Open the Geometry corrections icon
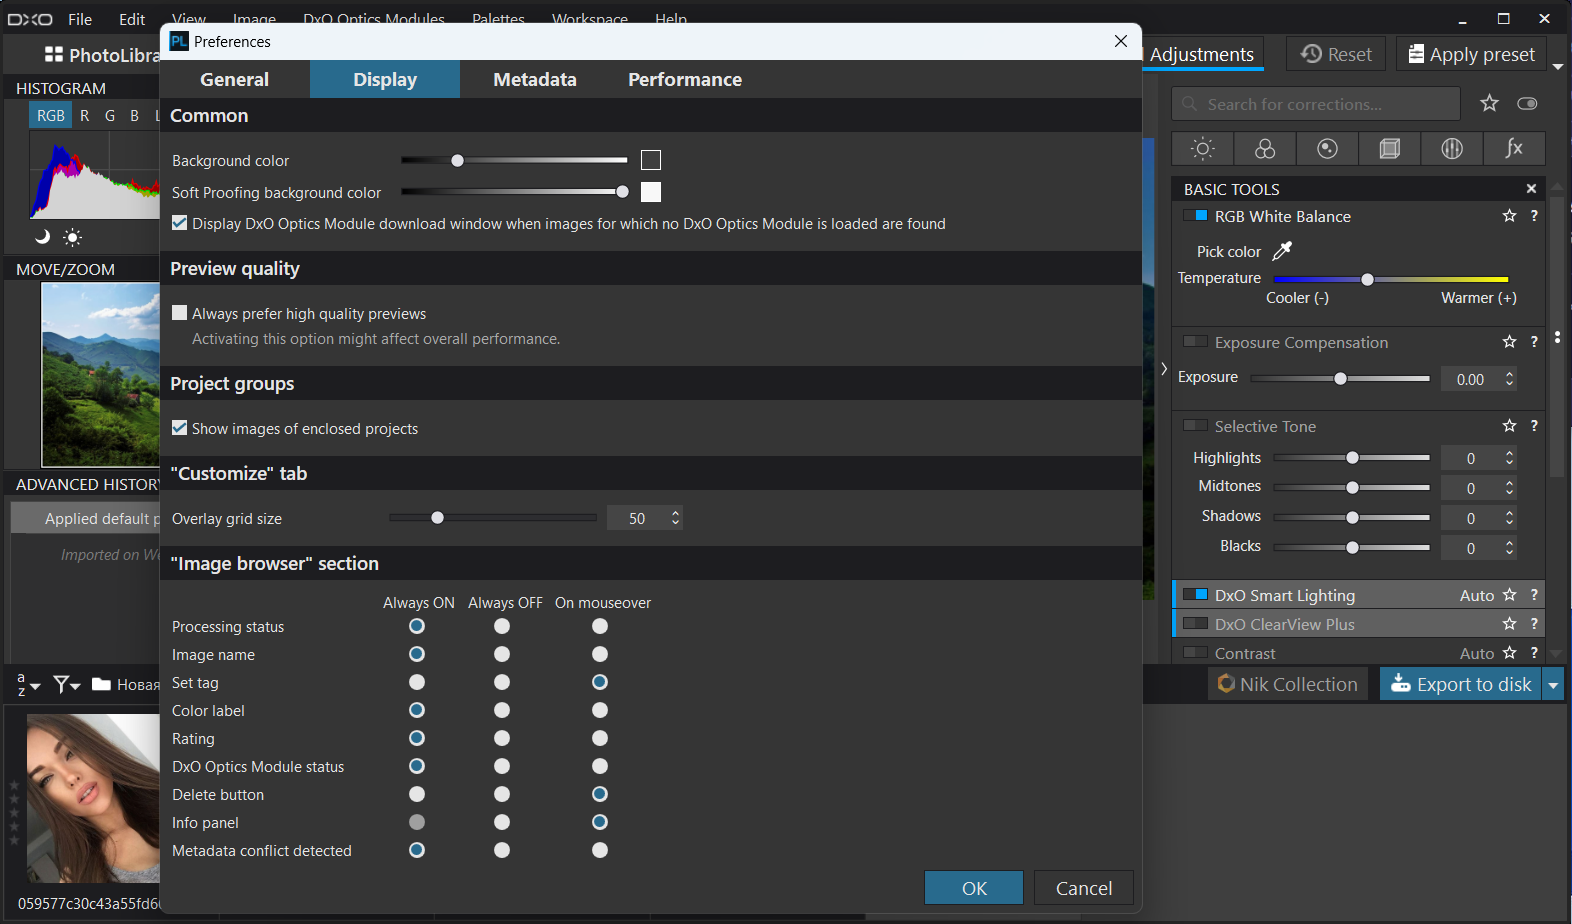 [1389, 148]
